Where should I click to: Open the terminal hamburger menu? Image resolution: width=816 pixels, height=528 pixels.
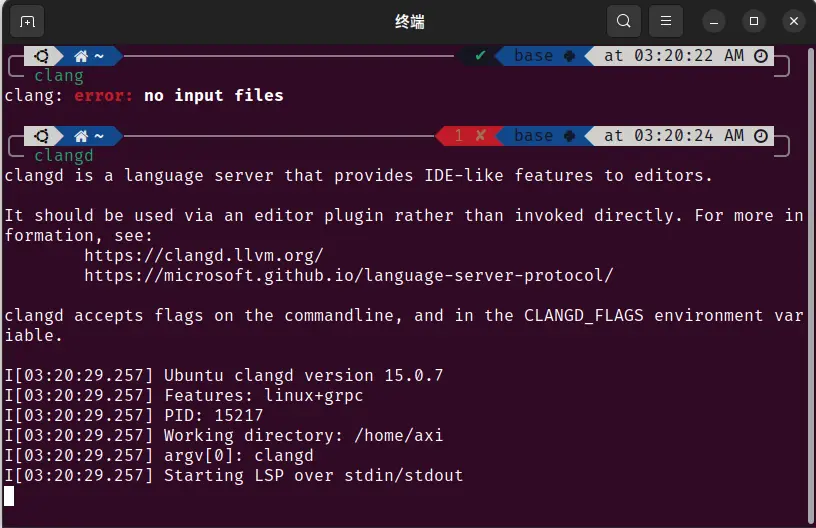[666, 21]
